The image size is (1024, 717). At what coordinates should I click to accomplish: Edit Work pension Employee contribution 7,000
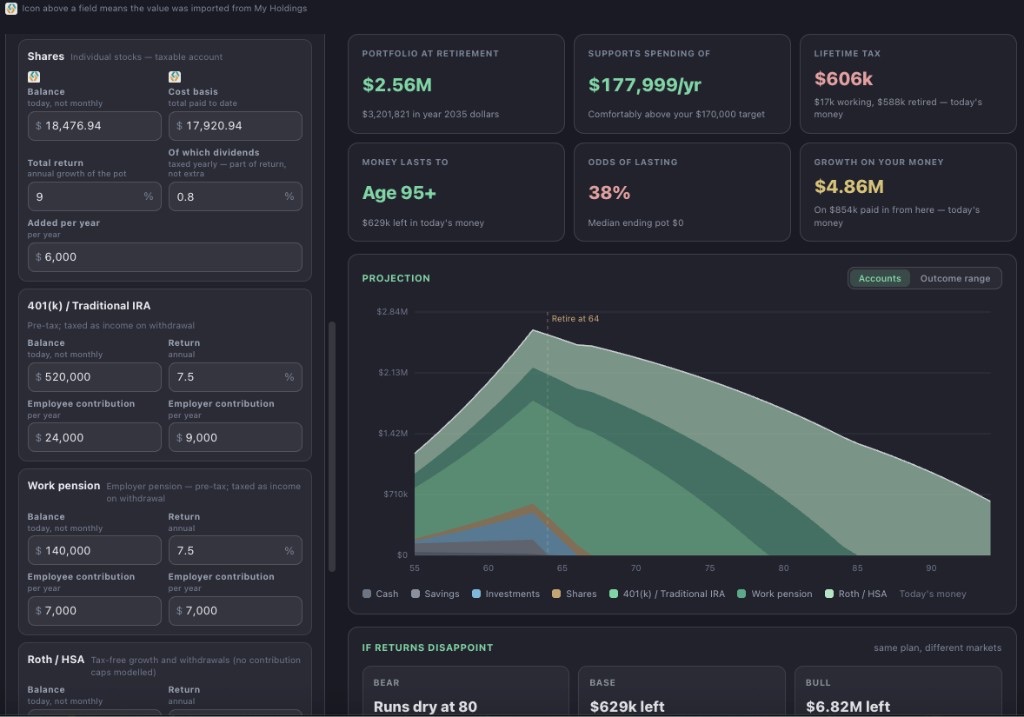[95, 611]
